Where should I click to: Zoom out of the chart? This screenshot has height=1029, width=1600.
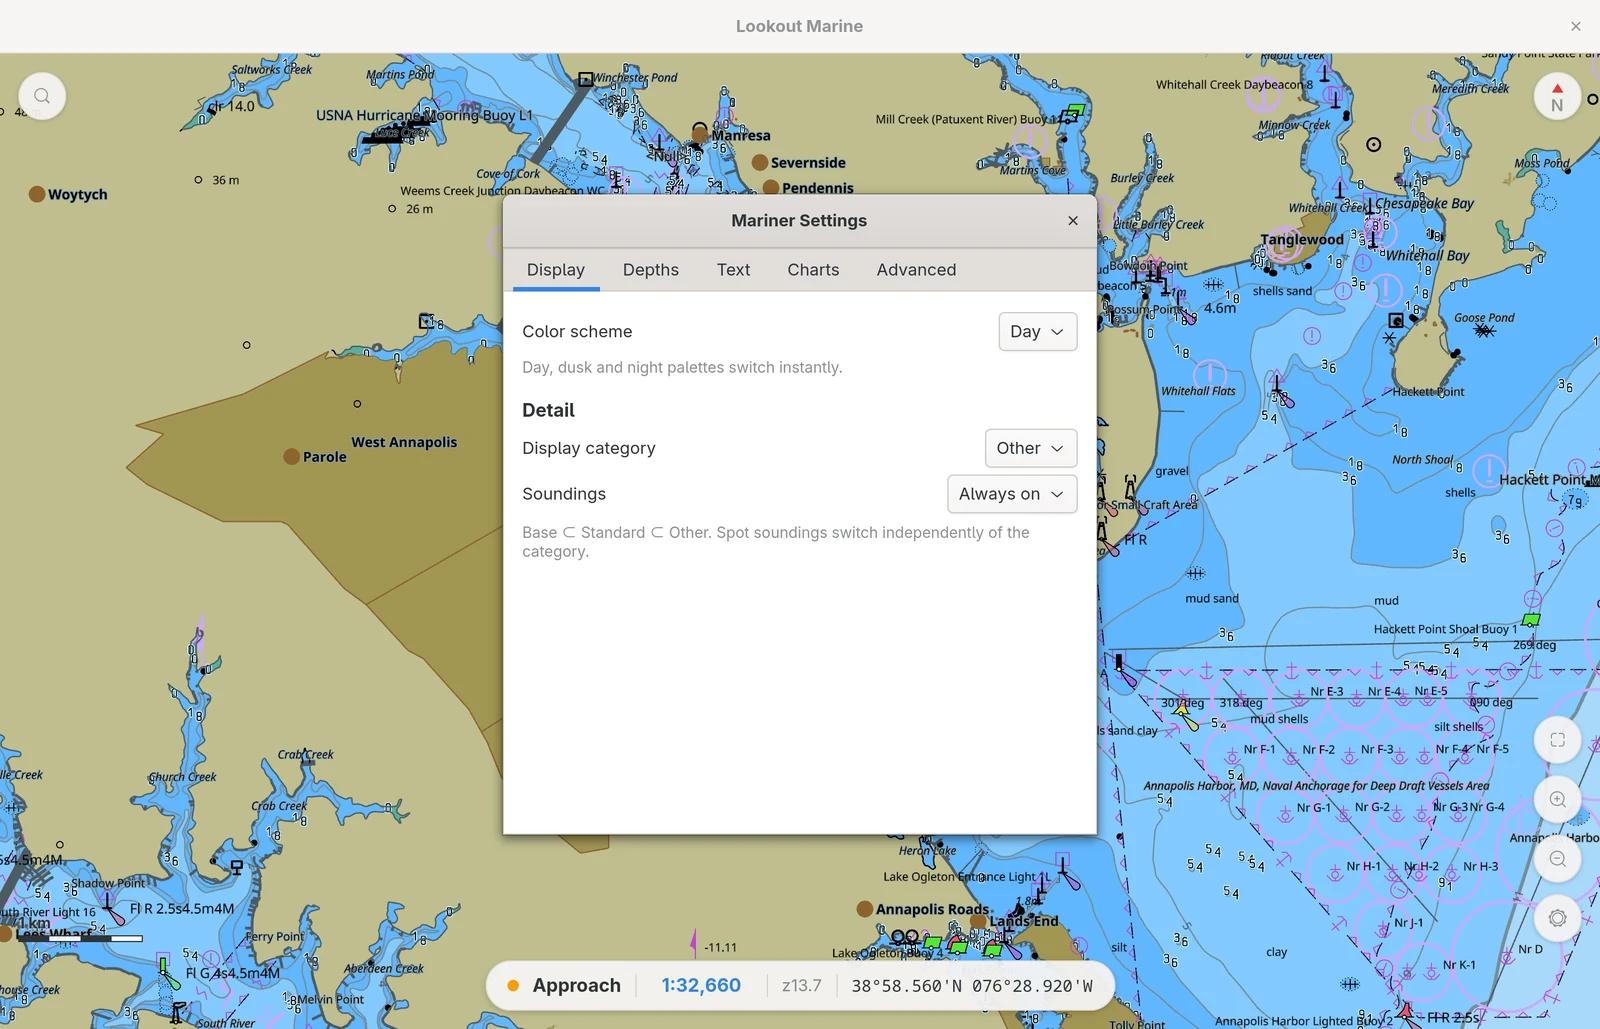(x=1557, y=859)
